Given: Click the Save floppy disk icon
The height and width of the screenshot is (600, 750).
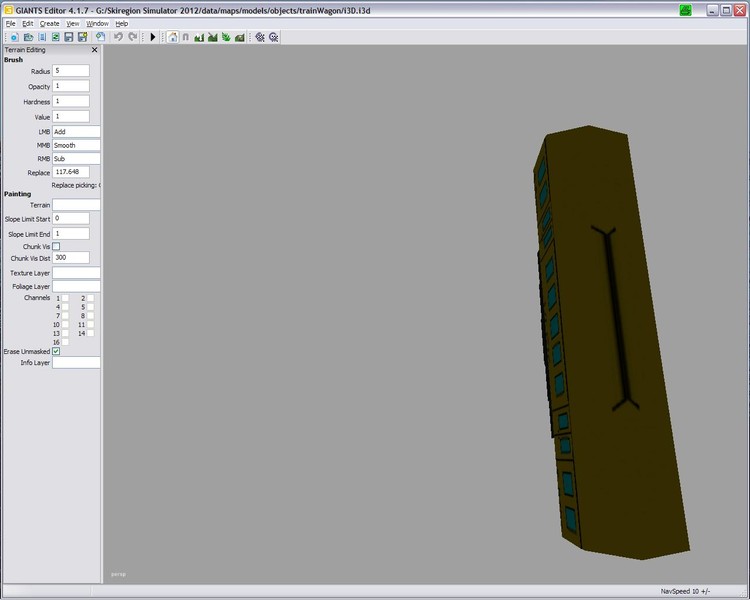Looking at the screenshot, I should [69, 37].
